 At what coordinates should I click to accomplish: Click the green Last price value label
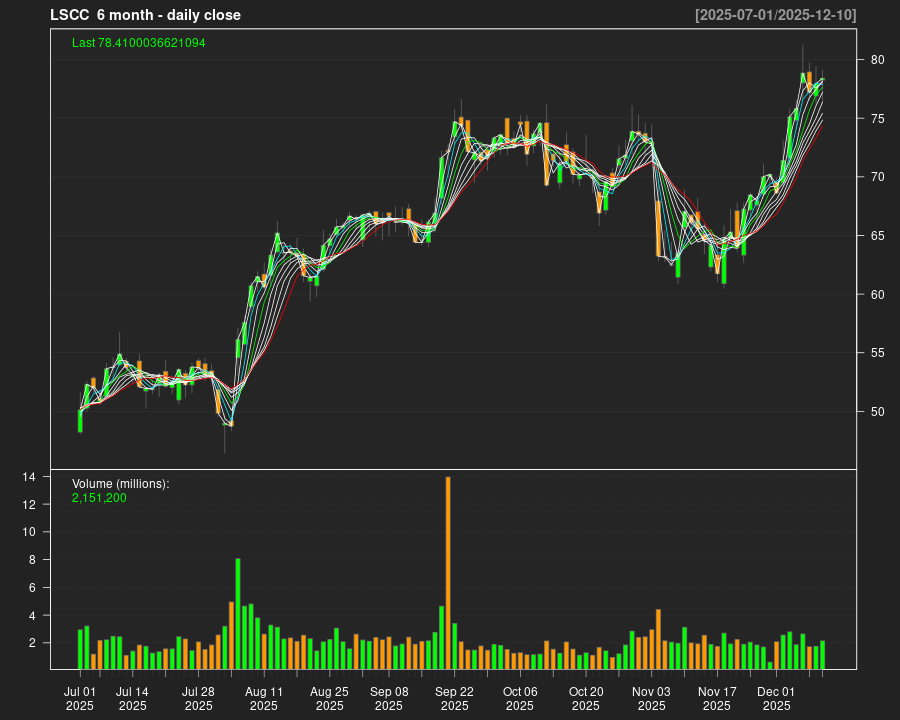139,43
